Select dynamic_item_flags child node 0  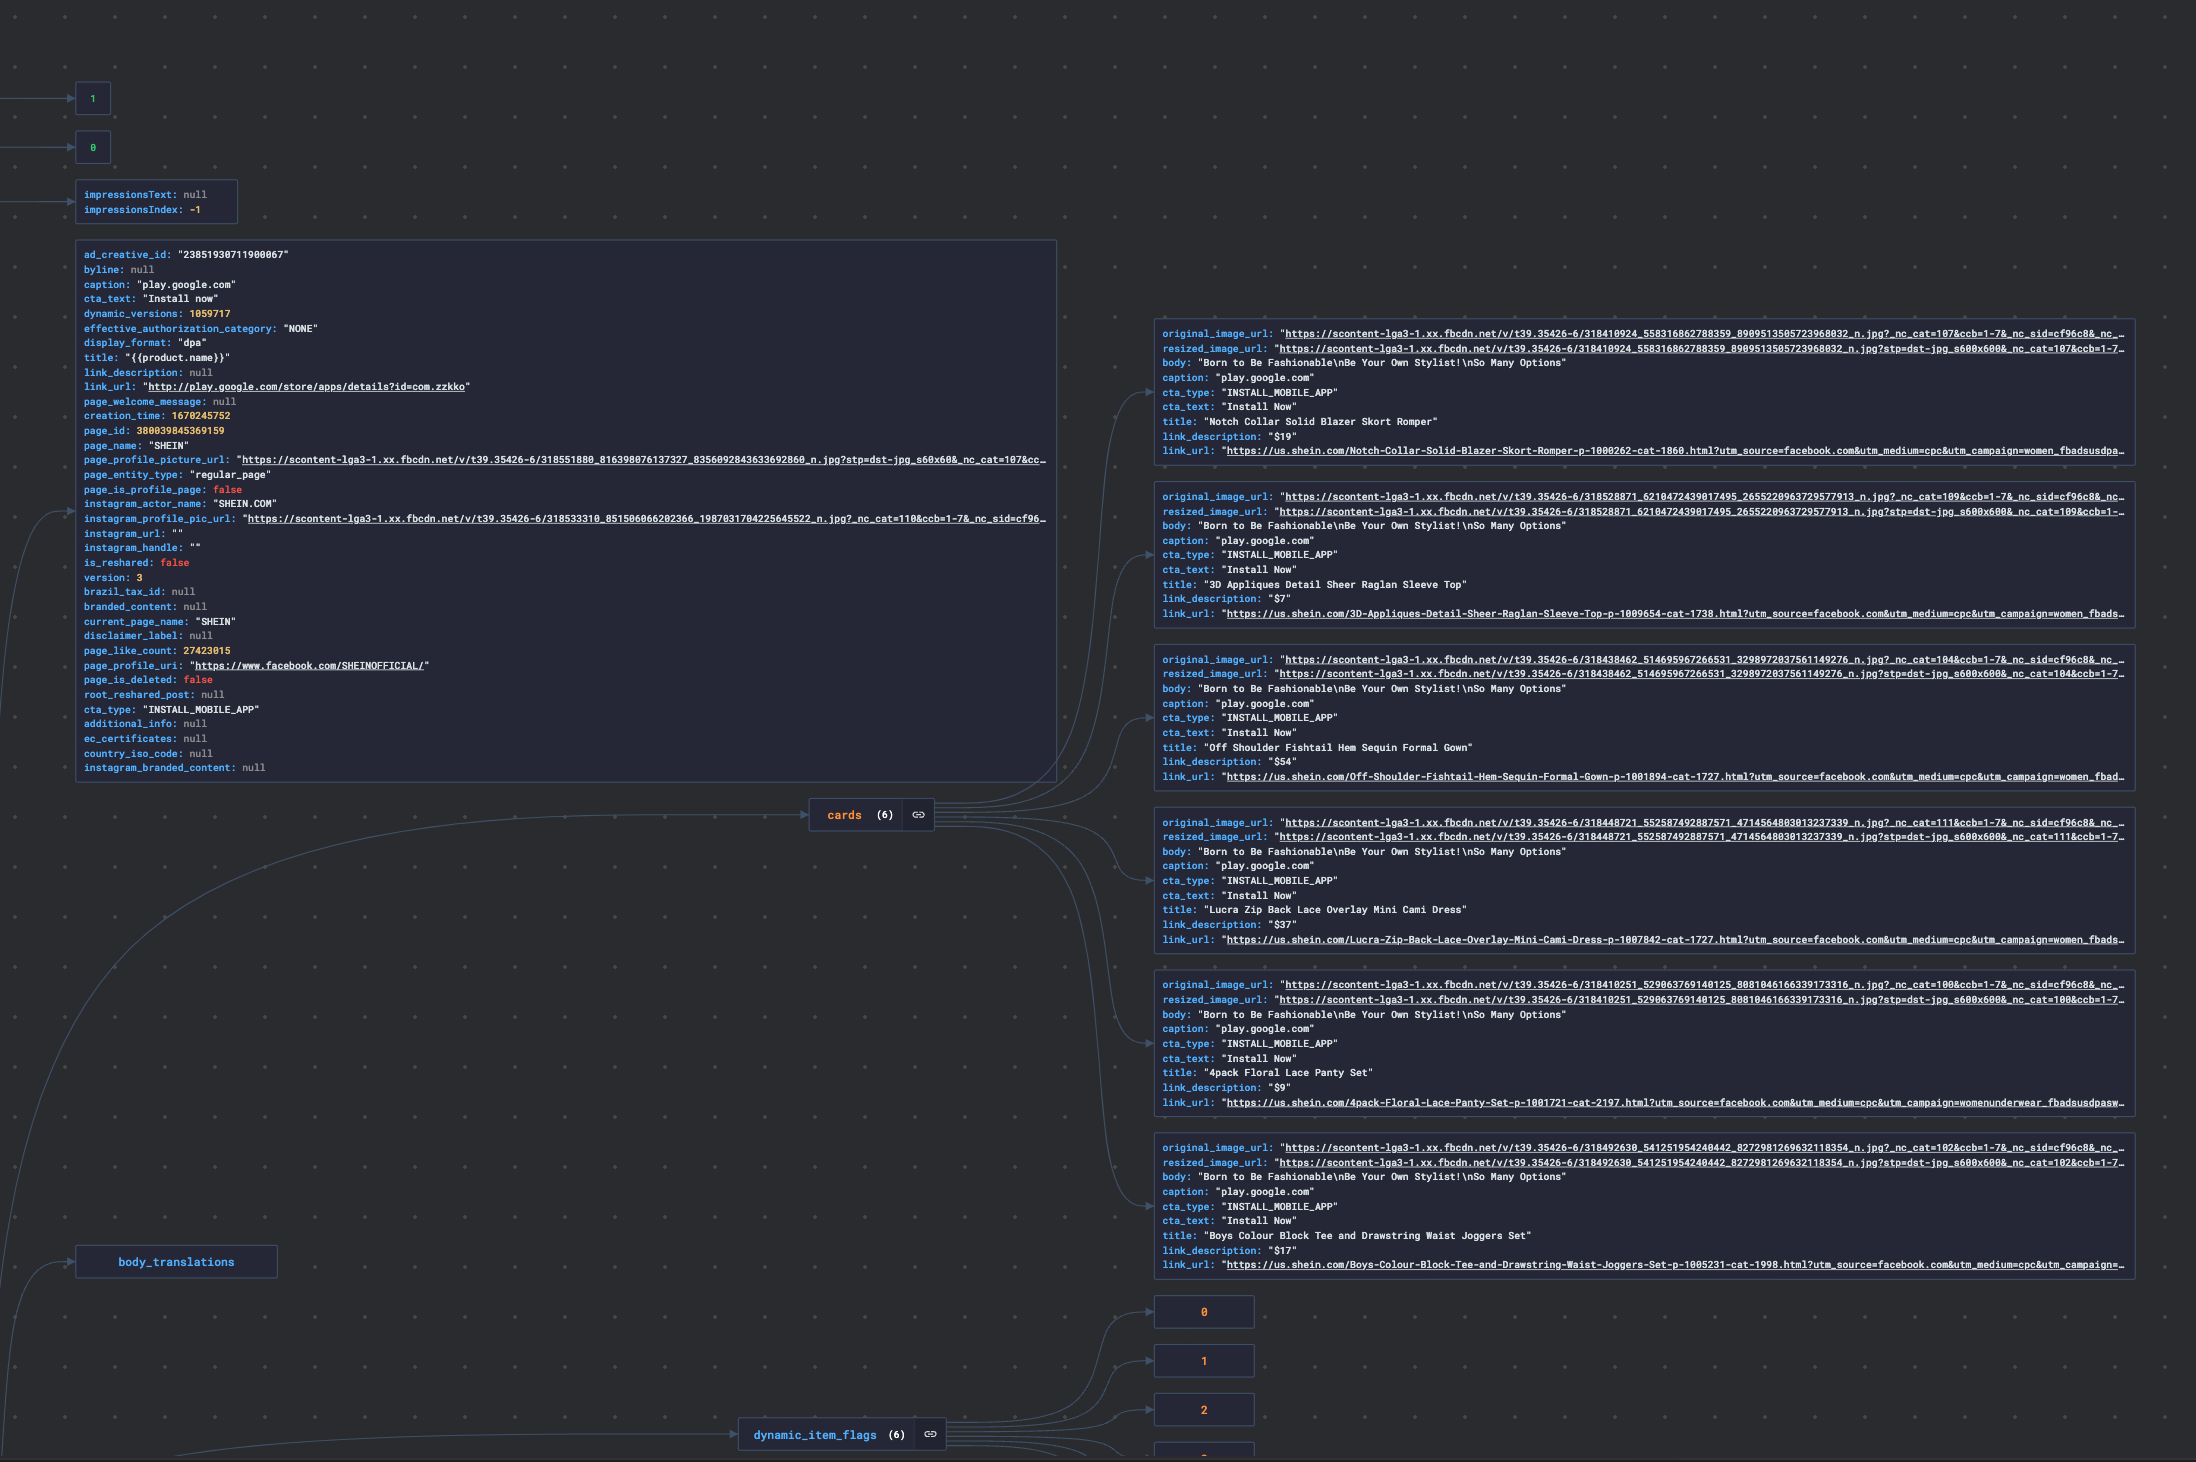tap(1203, 1311)
